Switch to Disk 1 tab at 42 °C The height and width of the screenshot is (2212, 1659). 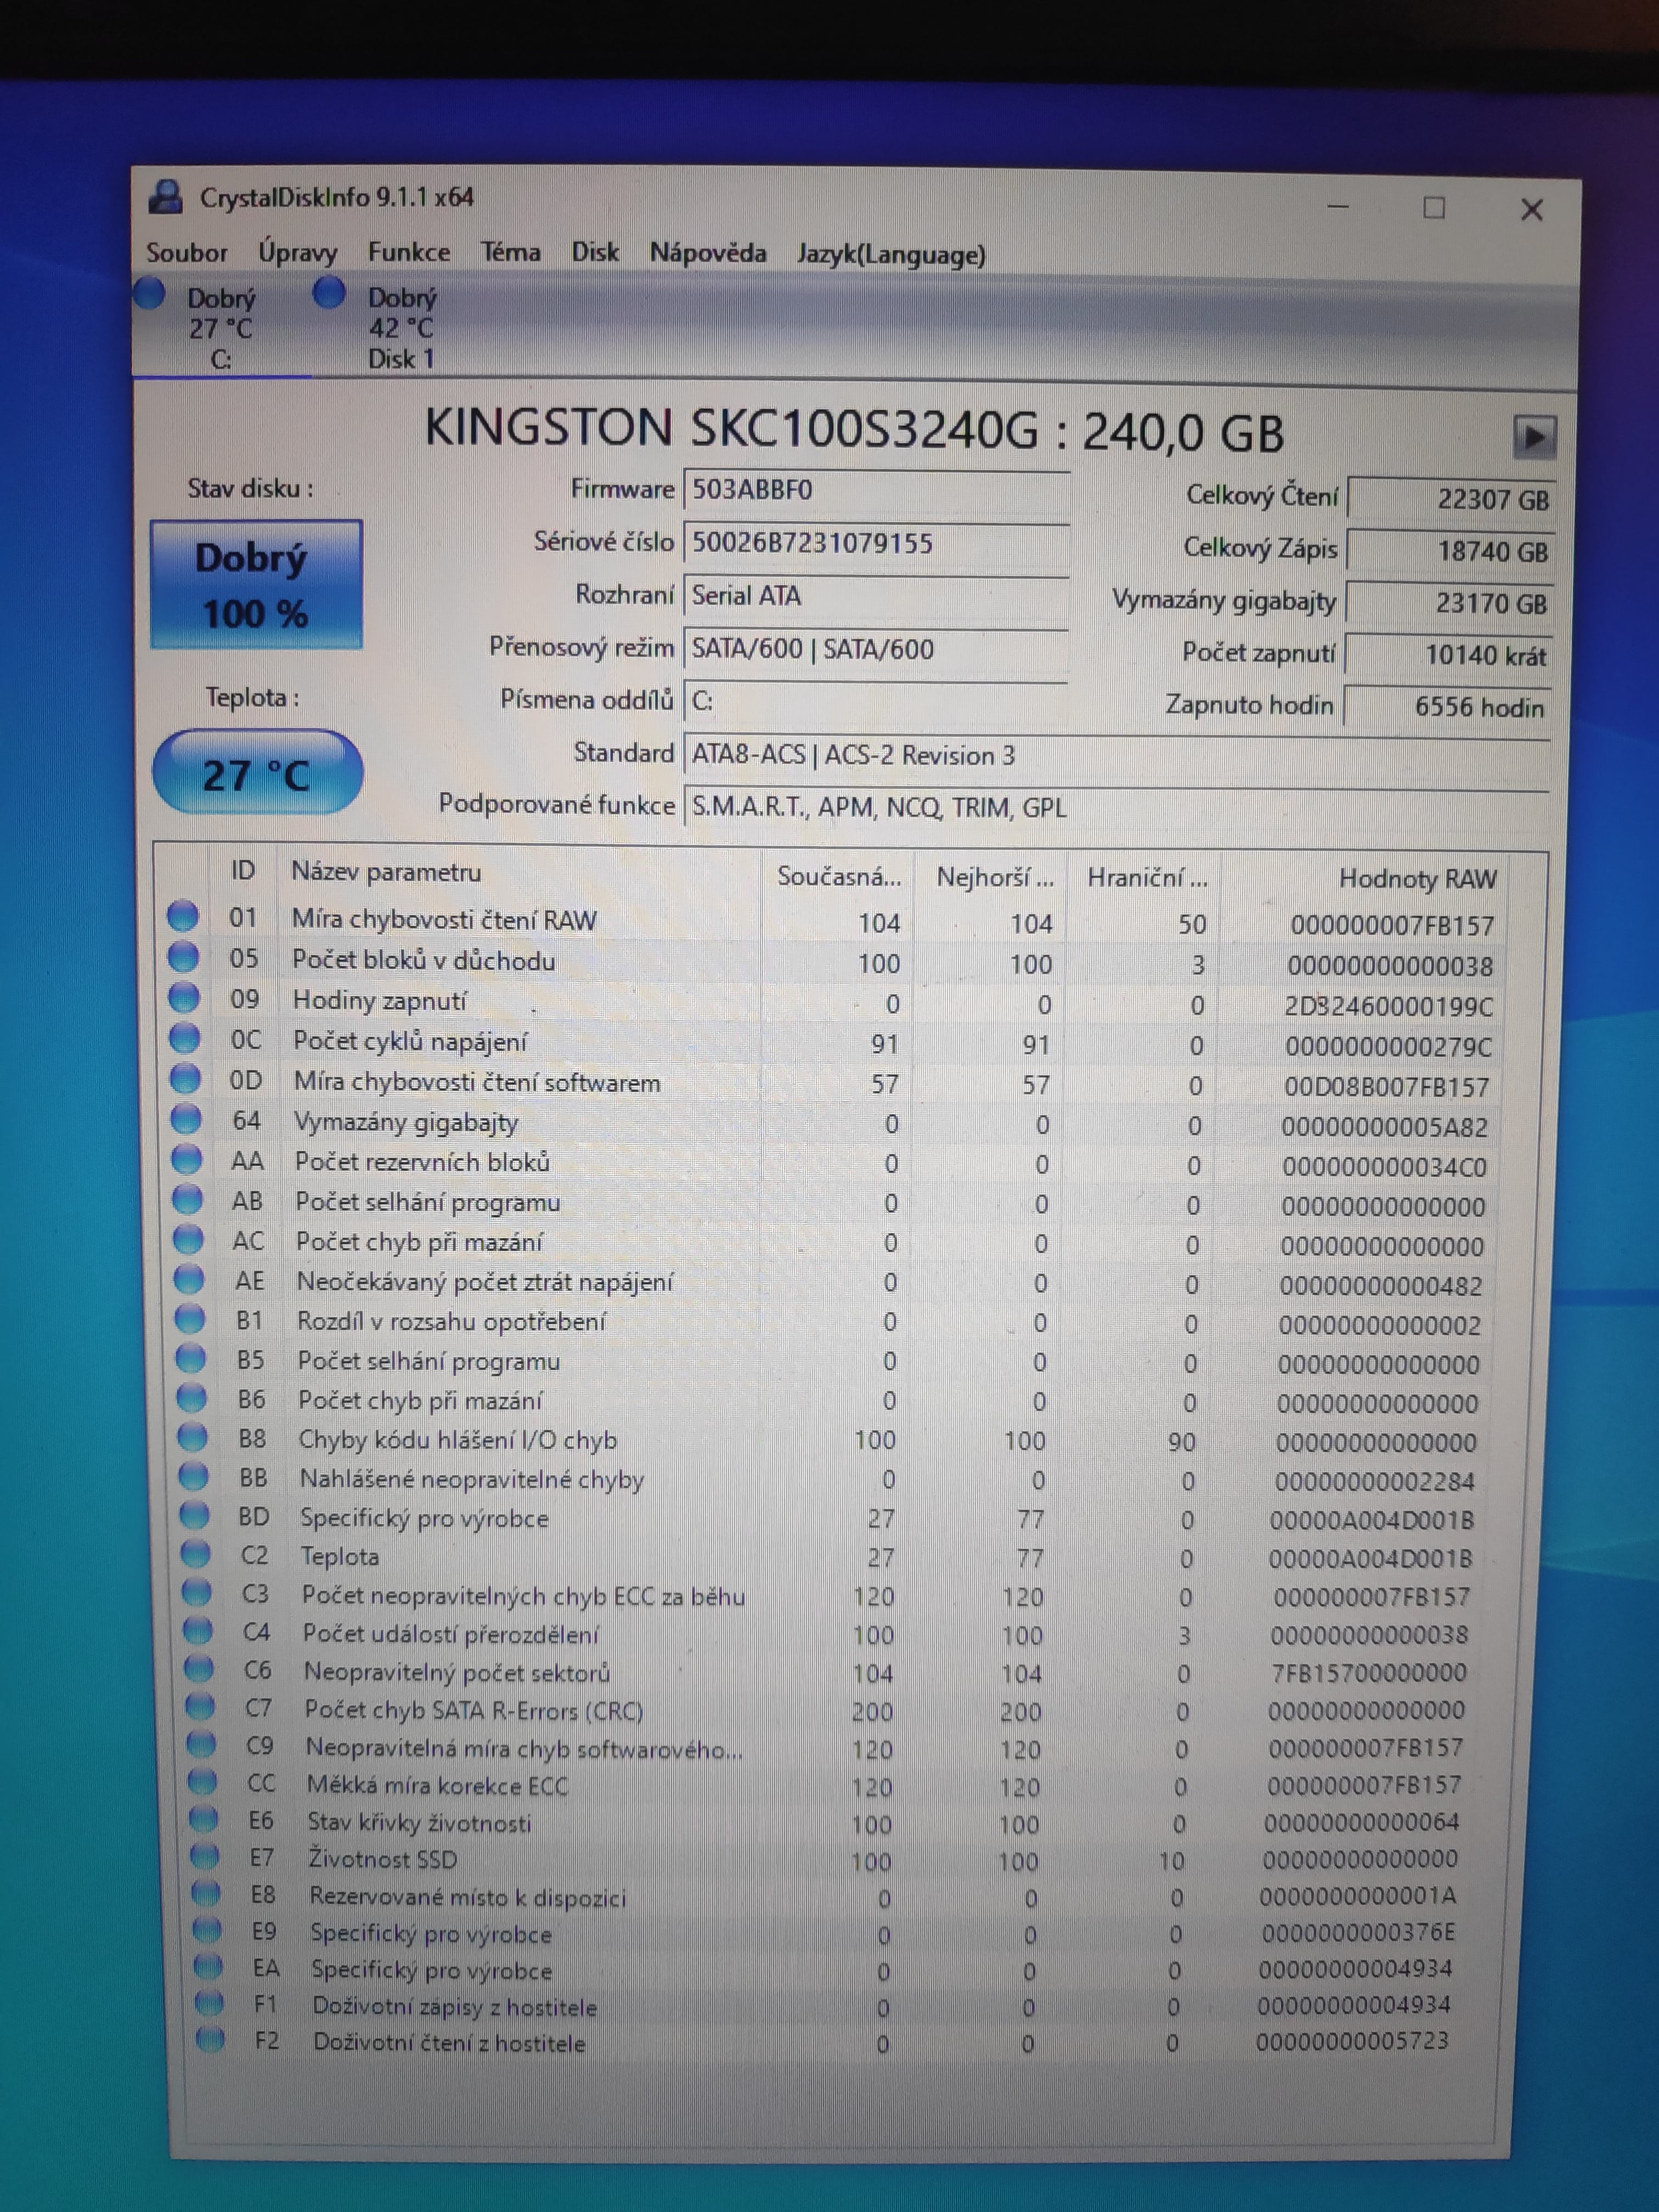[400, 328]
